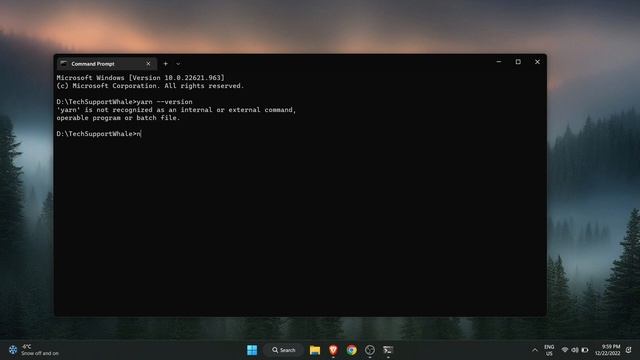Launch Google Chrome from taskbar
The height and width of the screenshot is (360, 640).
(351, 350)
